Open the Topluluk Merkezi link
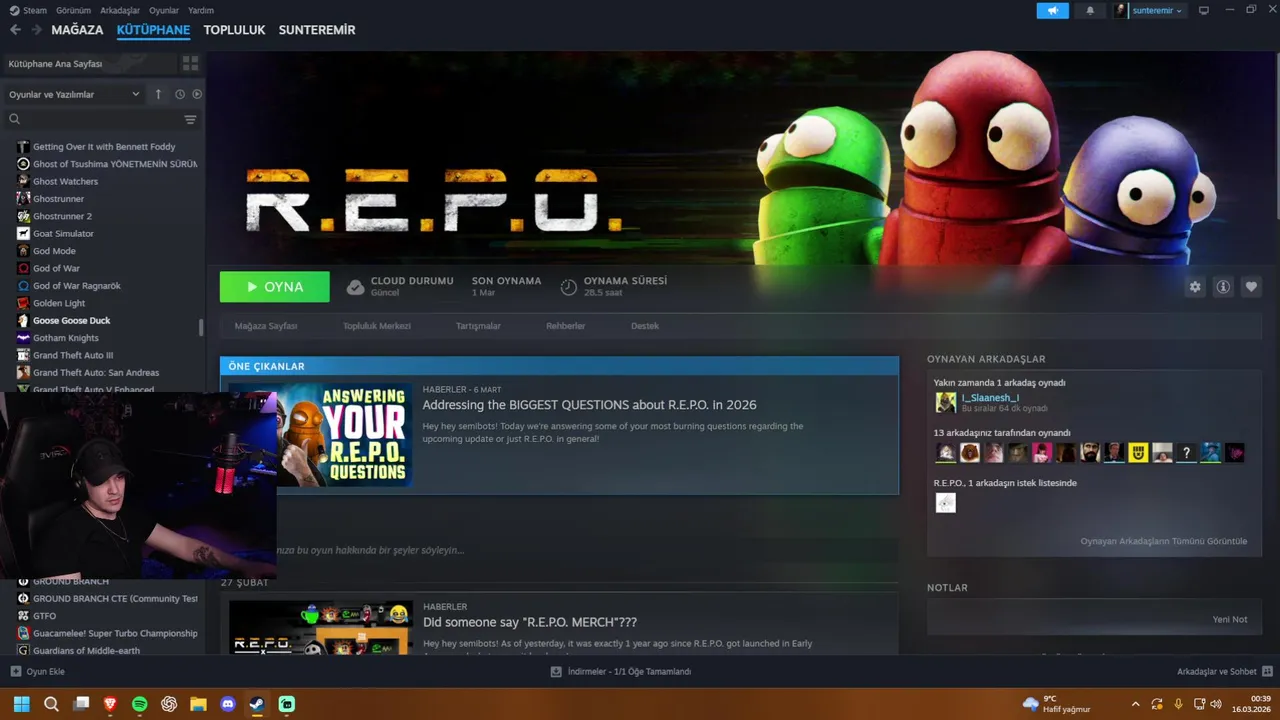Image resolution: width=1280 pixels, height=720 pixels. (377, 326)
